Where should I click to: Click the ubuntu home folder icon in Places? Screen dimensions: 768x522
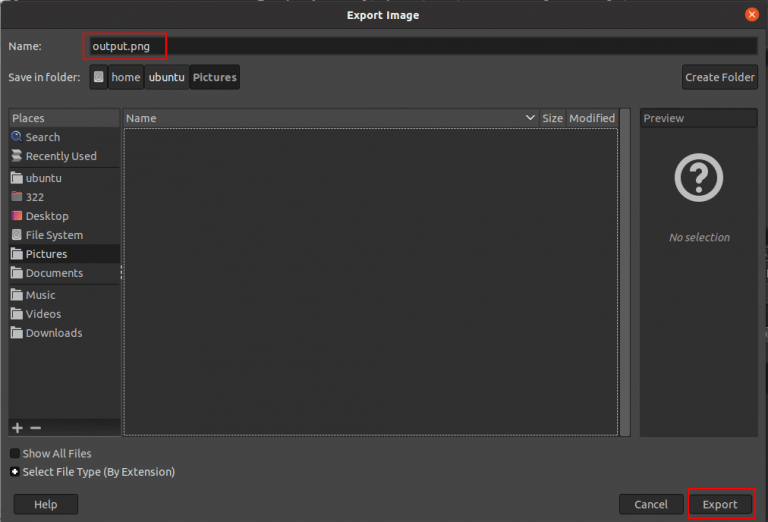click(17, 178)
